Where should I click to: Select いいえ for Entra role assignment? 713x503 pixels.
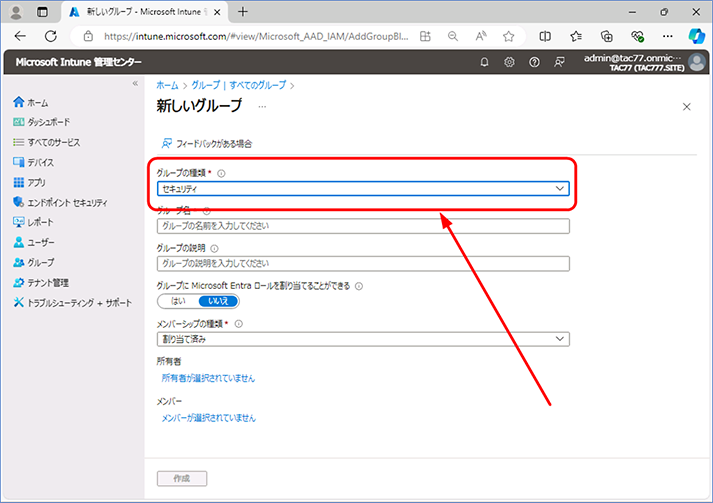(x=218, y=301)
